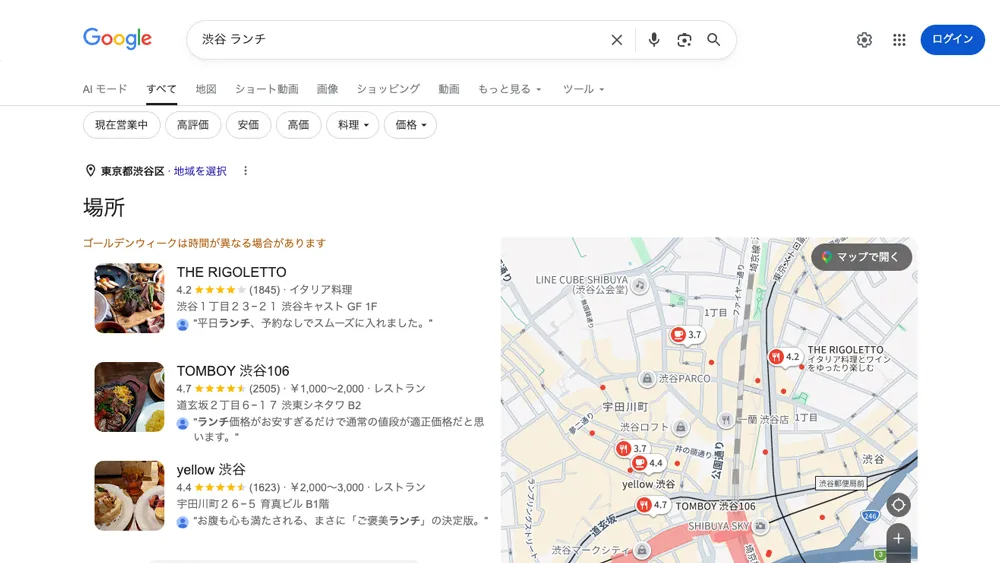This screenshot has width=1000, height=563.
Task: Toggle the 安価 filter chip
Action: pyautogui.click(x=248, y=125)
